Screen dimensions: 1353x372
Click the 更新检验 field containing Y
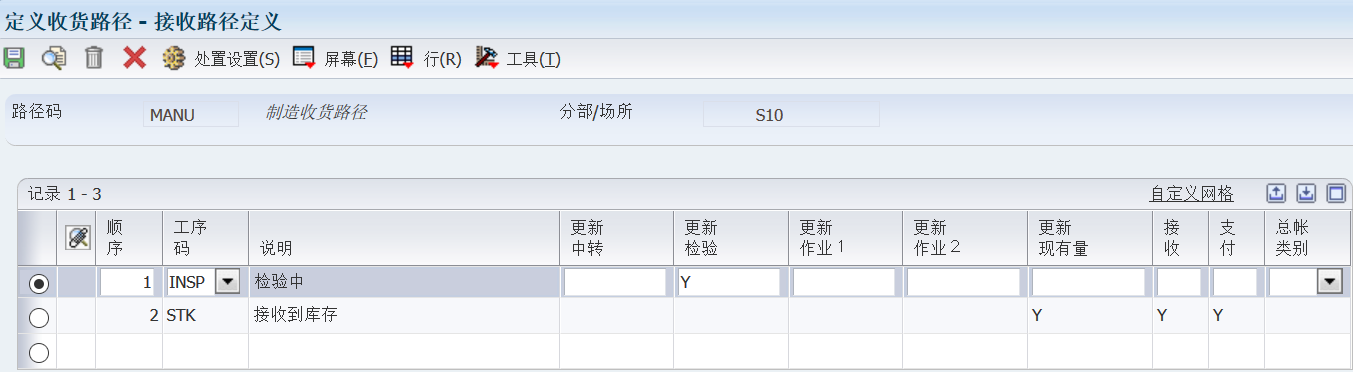click(x=729, y=283)
